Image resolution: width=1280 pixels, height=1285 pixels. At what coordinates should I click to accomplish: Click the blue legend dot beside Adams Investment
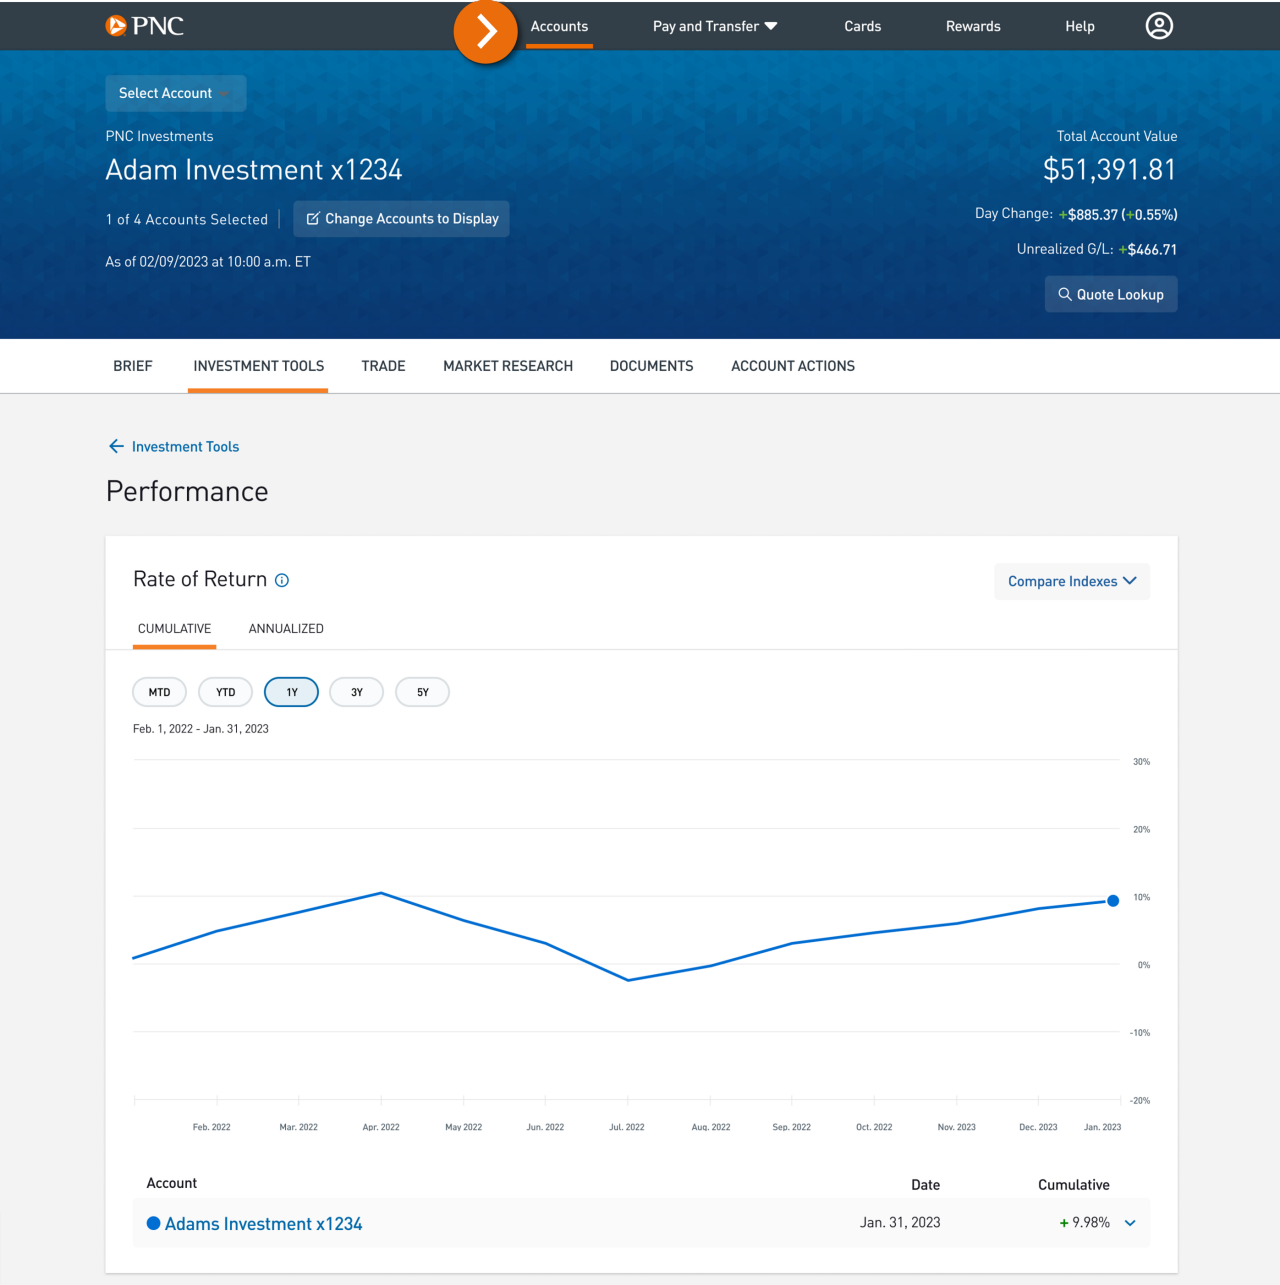pyautogui.click(x=153, y=1223)
